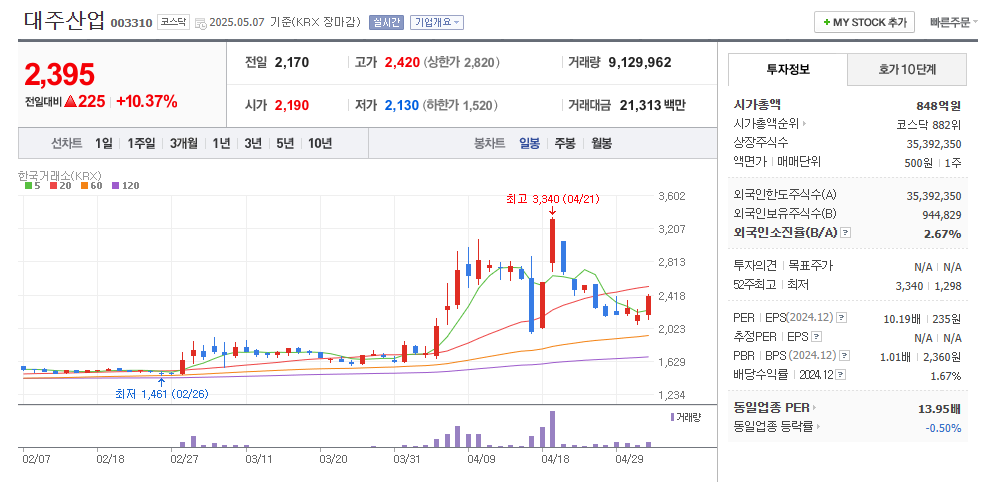The height and width of the screenshot is (482, 992).
Task: Select the 1주일 line chart period
Action: pos(140,144)
